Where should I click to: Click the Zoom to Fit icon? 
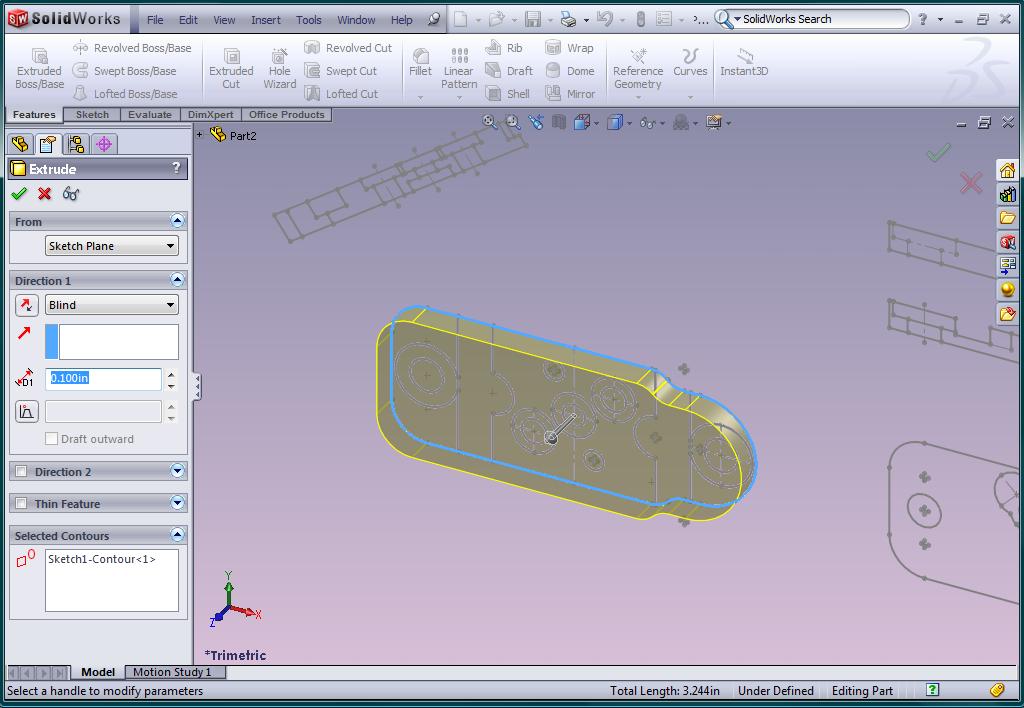click(490, 122)
